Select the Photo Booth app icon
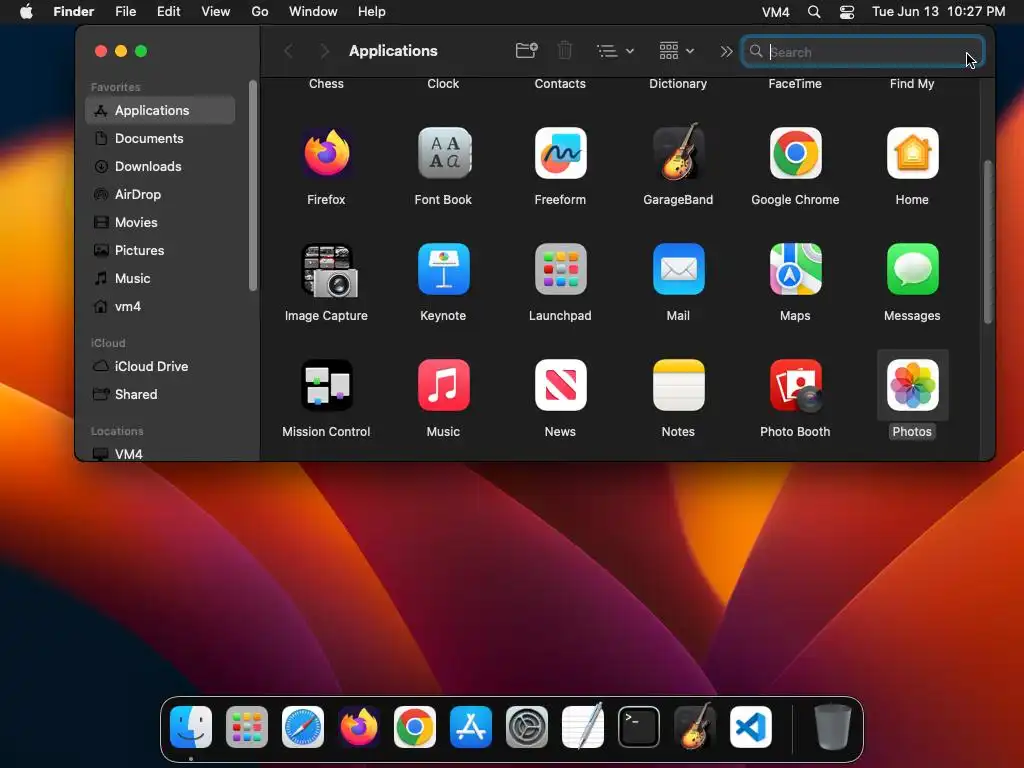This screenshot has width=1024, height=768. (795, 386)
